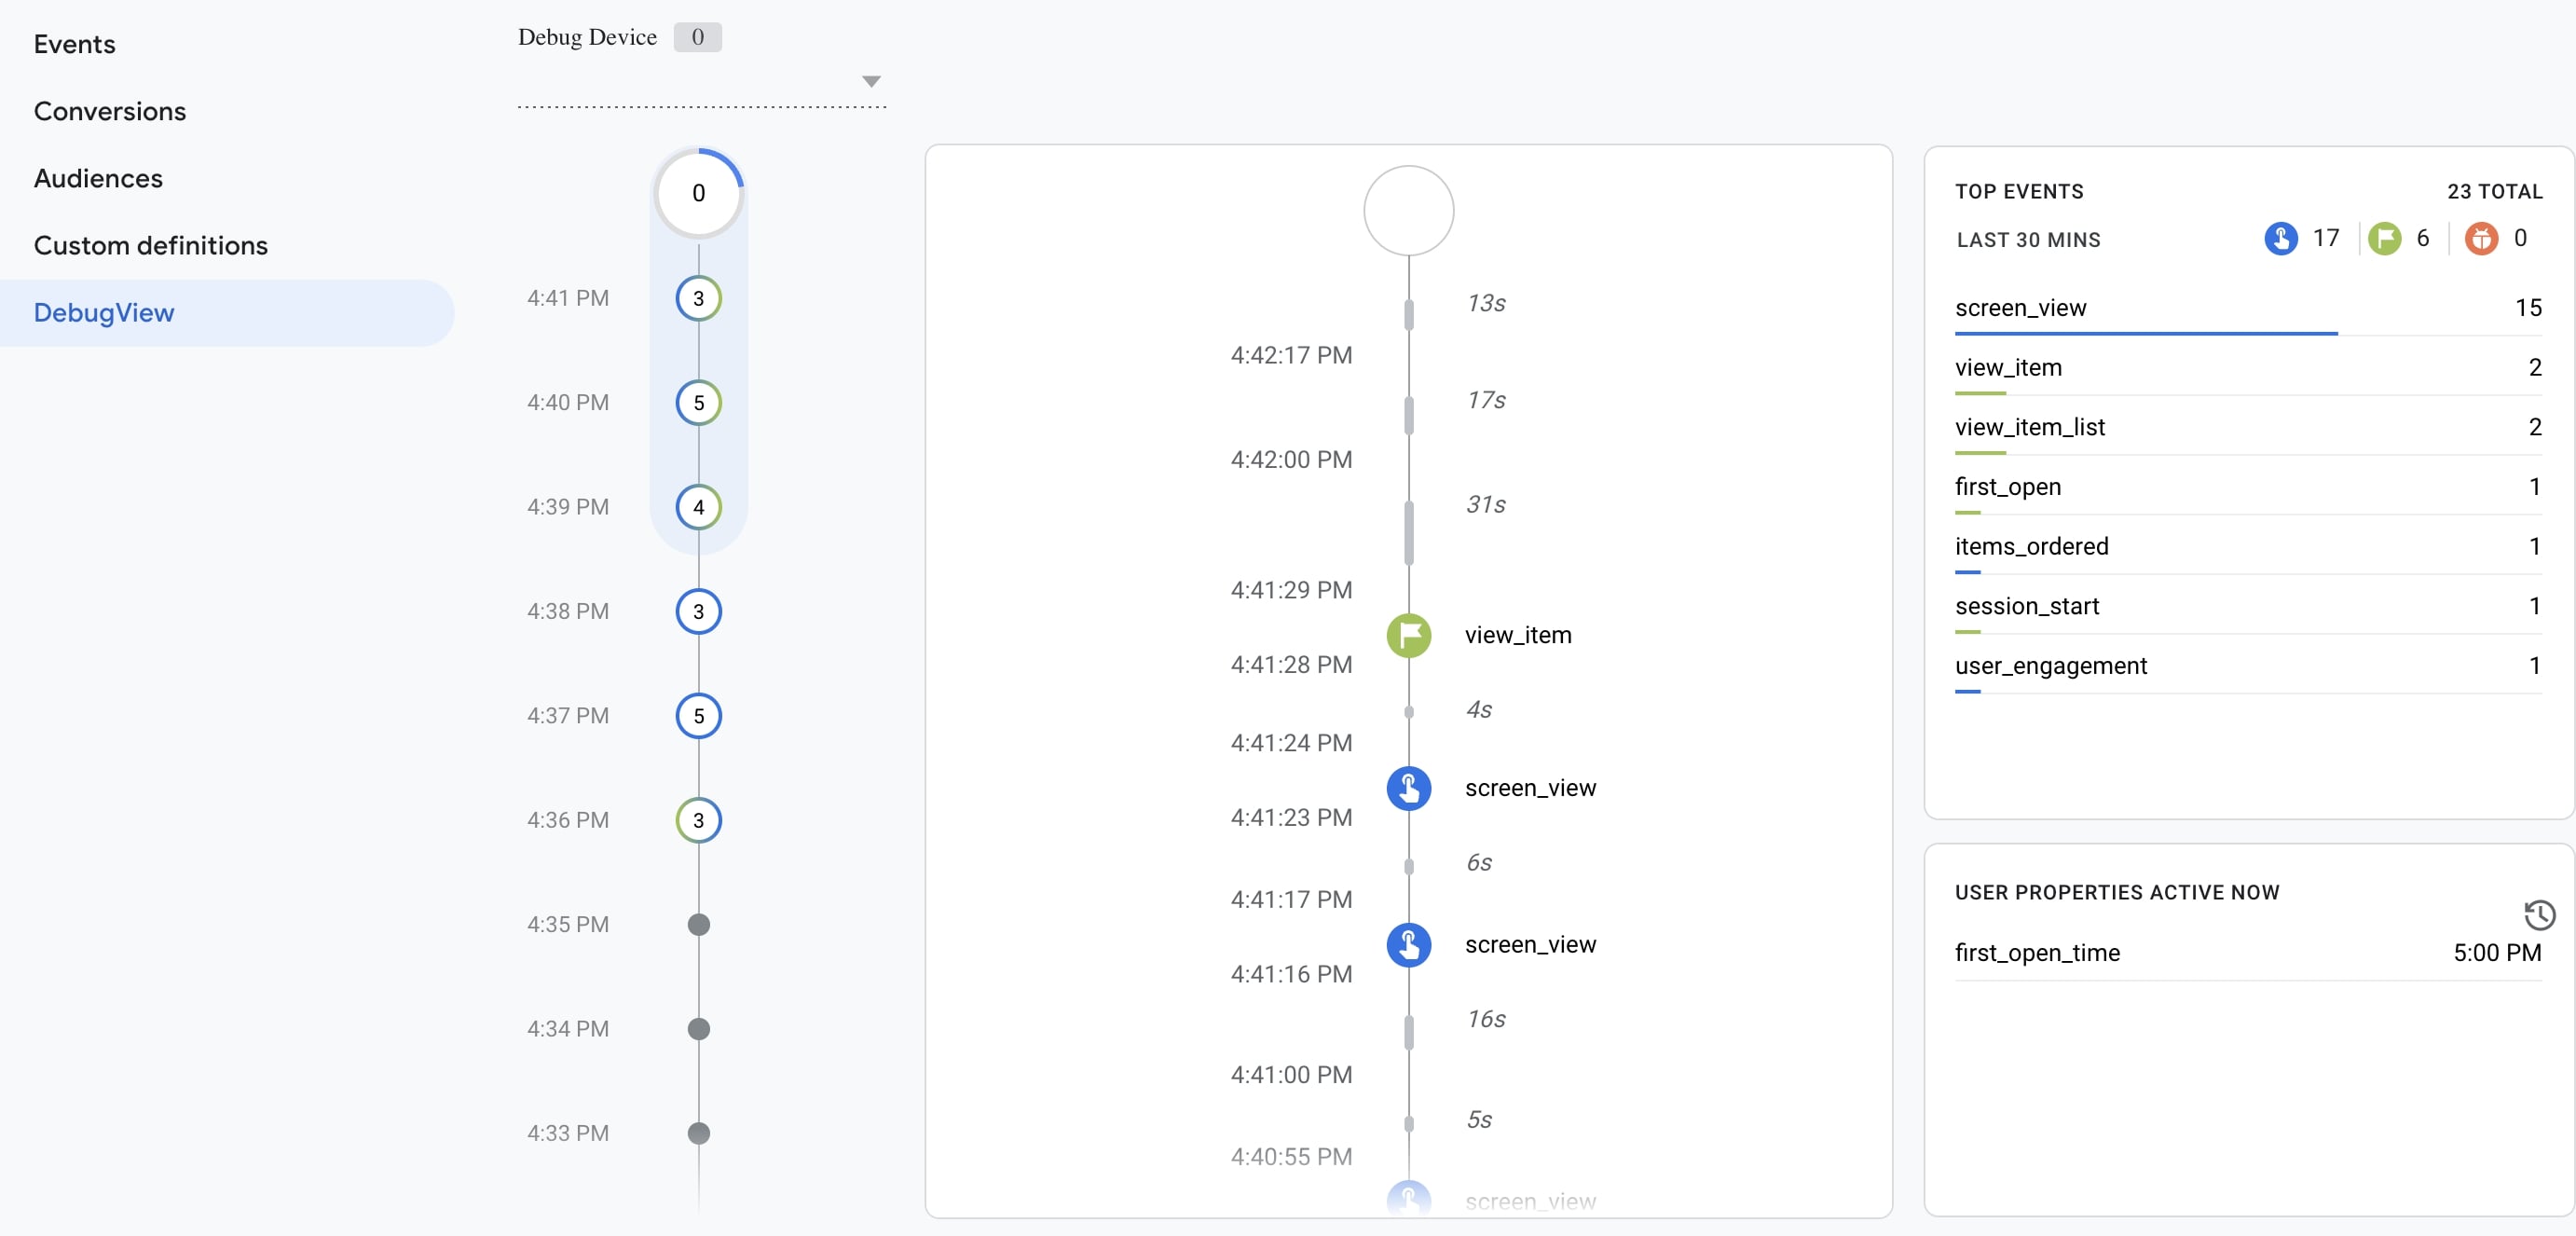Click the 4:41 PM event group expander
Viewport: 2576px width, 1236px height.
pyautogui.click(x=698, y=297)
